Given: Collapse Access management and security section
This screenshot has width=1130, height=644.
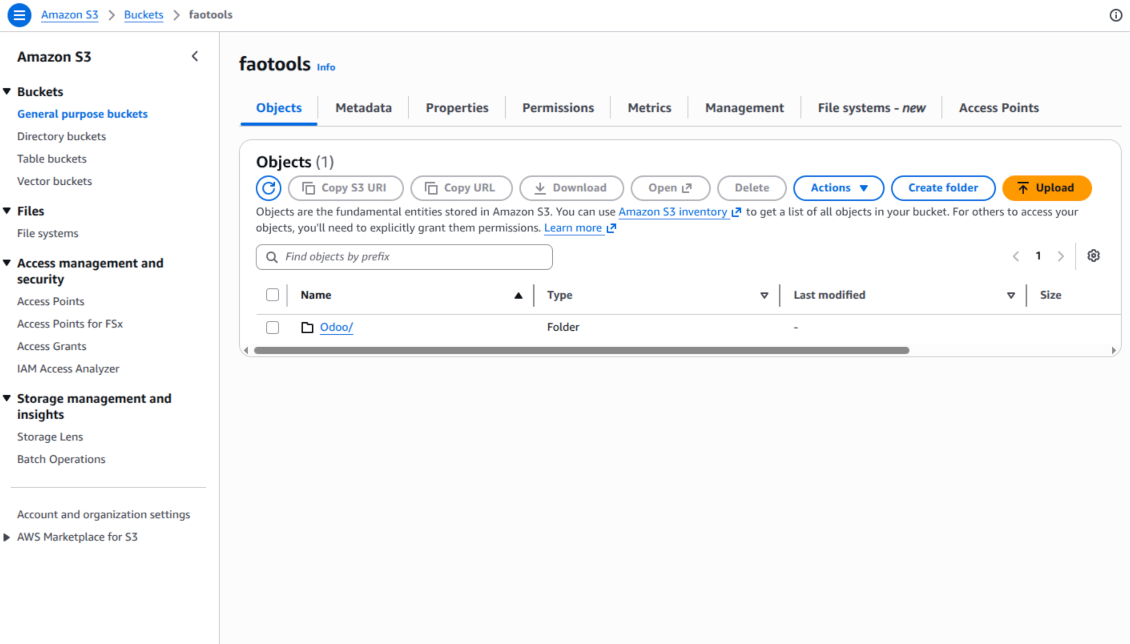Looking at the screenshot, I should pyautogui.click(x=7, y=263).
